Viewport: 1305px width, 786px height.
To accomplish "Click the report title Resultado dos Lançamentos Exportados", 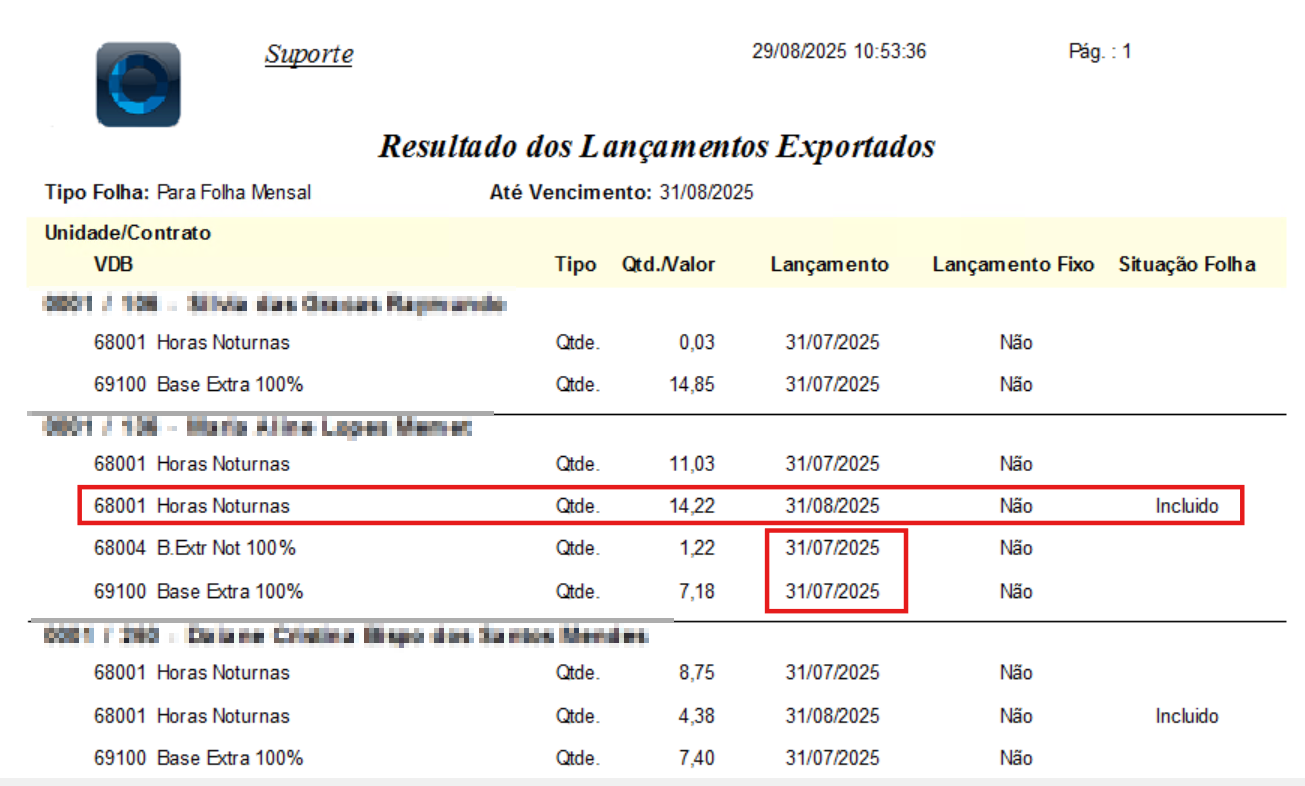I will tap(656, 147).
